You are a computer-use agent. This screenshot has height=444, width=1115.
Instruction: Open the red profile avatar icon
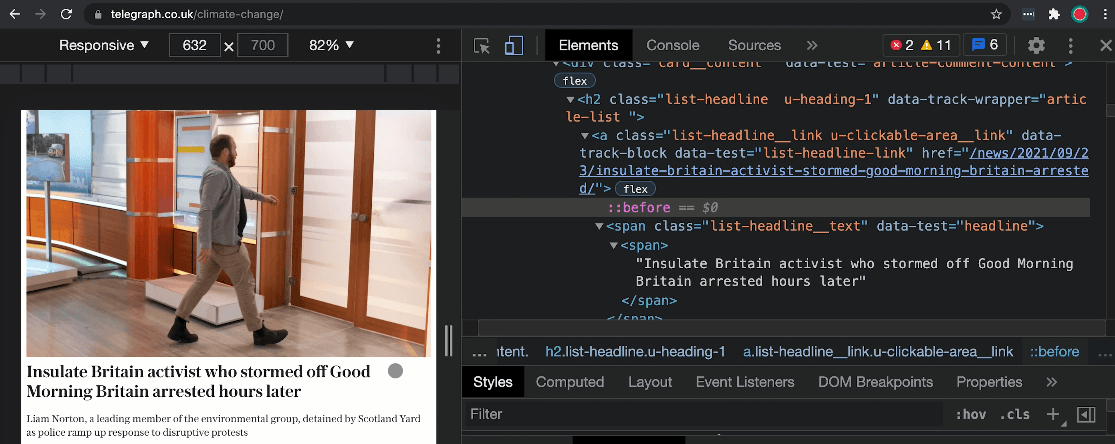(x=1079, y=14)
